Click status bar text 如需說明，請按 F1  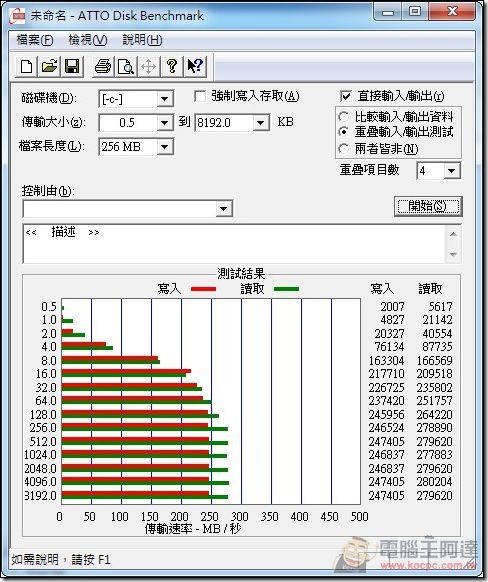click(x=61, y=559)
